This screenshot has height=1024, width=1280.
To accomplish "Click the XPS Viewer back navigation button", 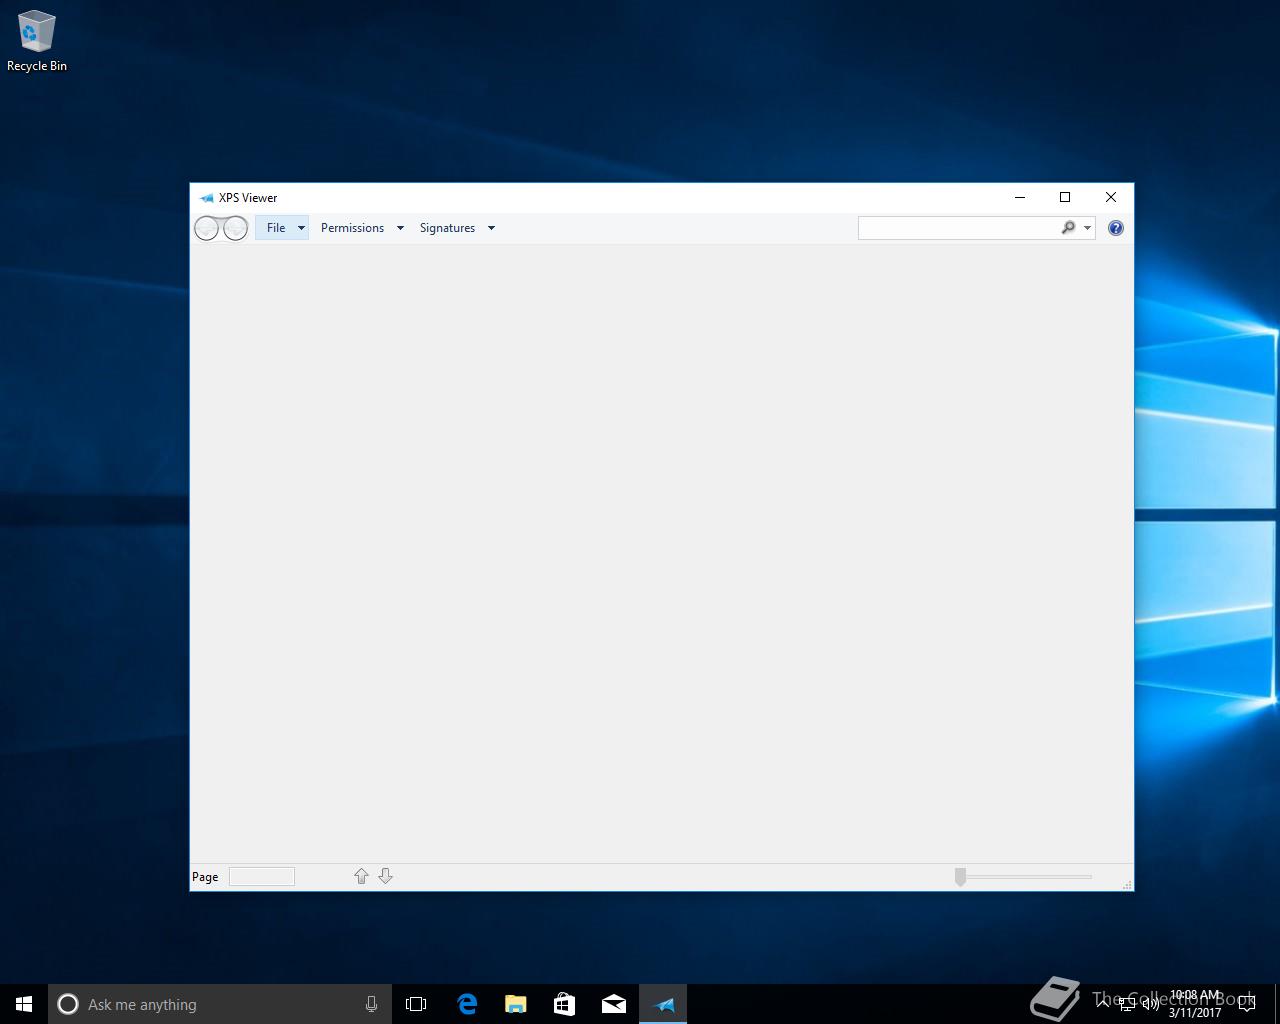I will (x=206, y=229).
